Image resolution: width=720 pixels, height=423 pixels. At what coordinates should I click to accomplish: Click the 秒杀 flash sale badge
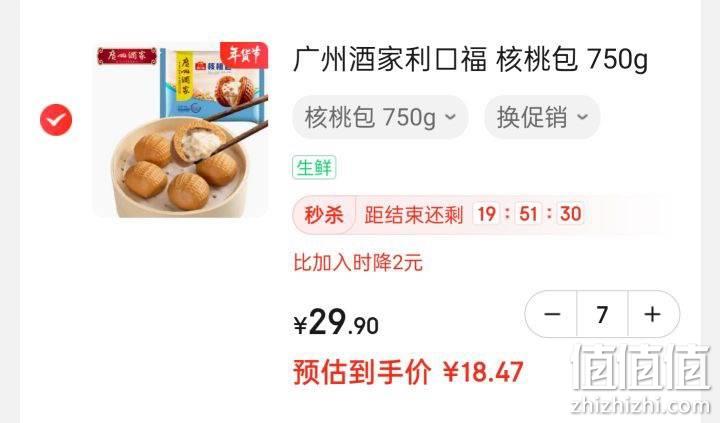coord(324,214)
